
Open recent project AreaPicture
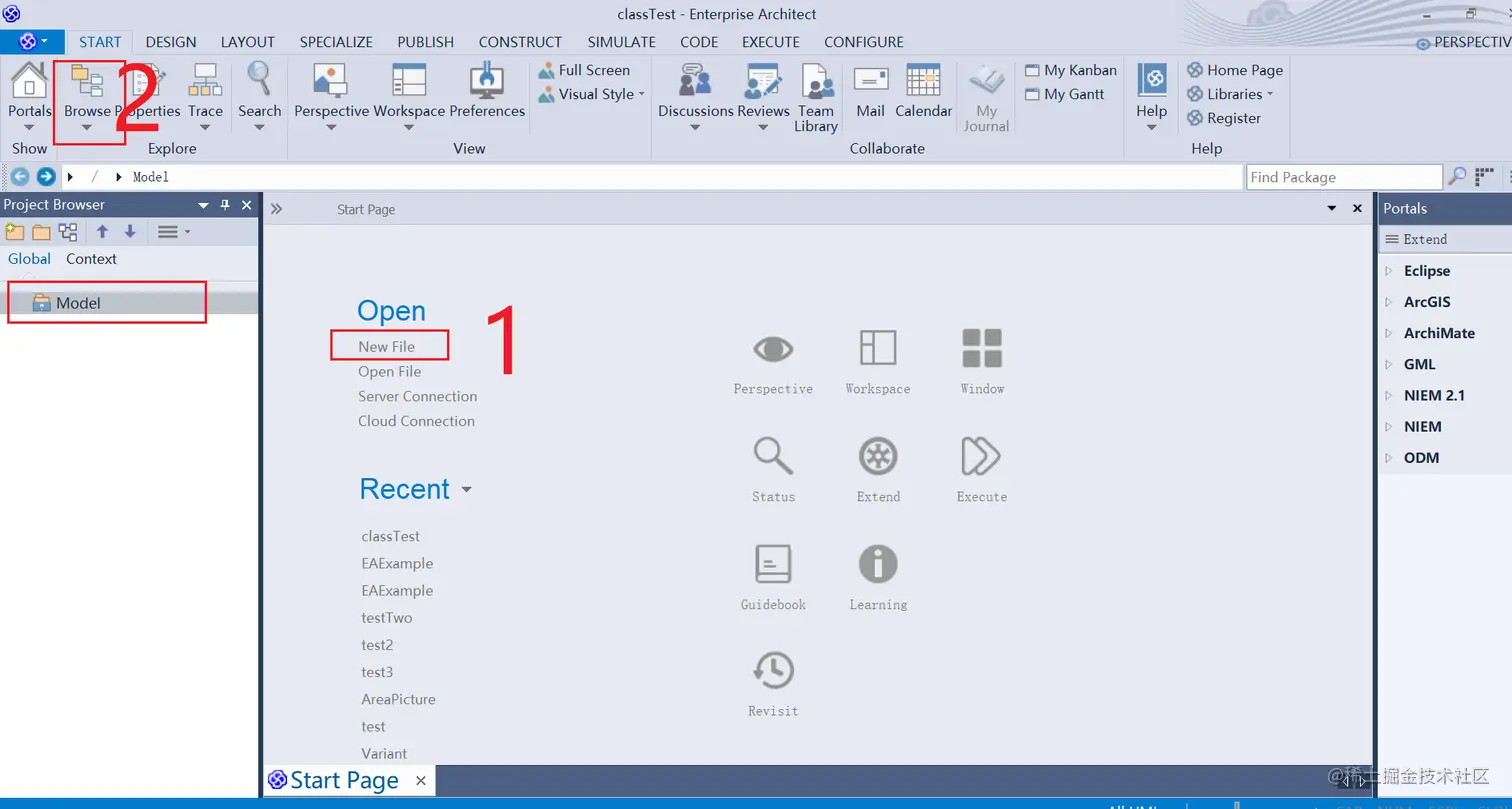(398, 699)
